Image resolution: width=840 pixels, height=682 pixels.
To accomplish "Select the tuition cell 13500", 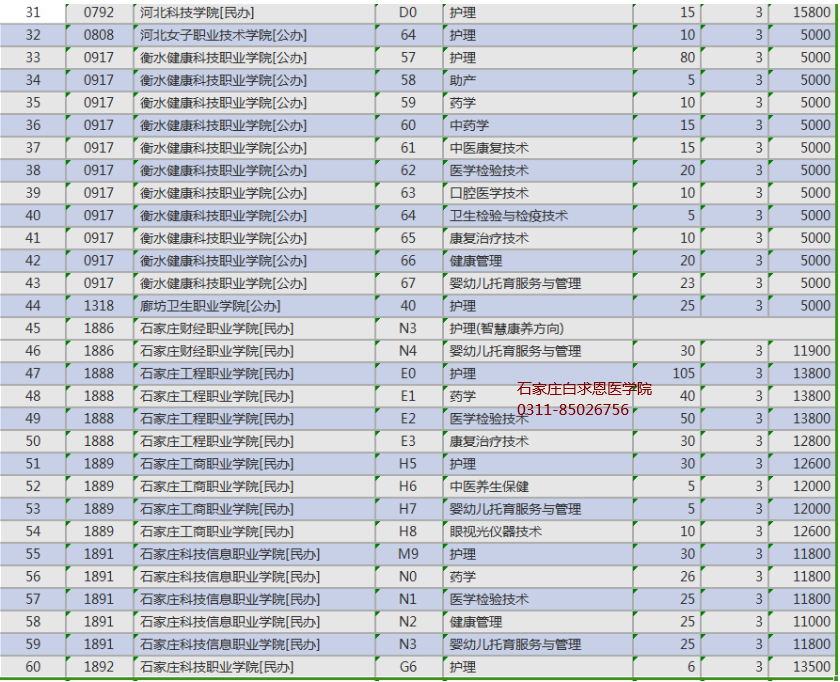I will click(x=802, y=666).
